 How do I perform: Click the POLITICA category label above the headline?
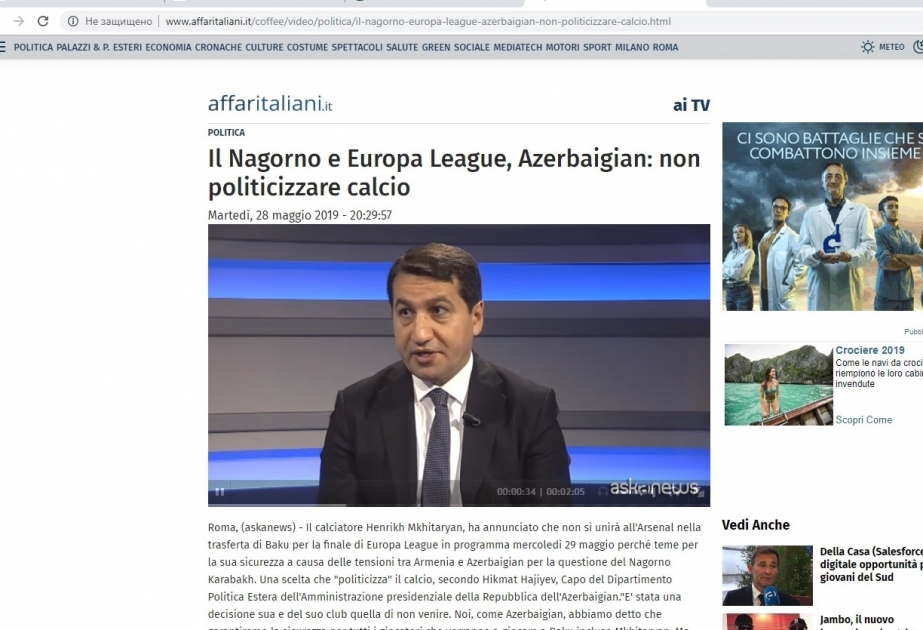coord(226,132)
